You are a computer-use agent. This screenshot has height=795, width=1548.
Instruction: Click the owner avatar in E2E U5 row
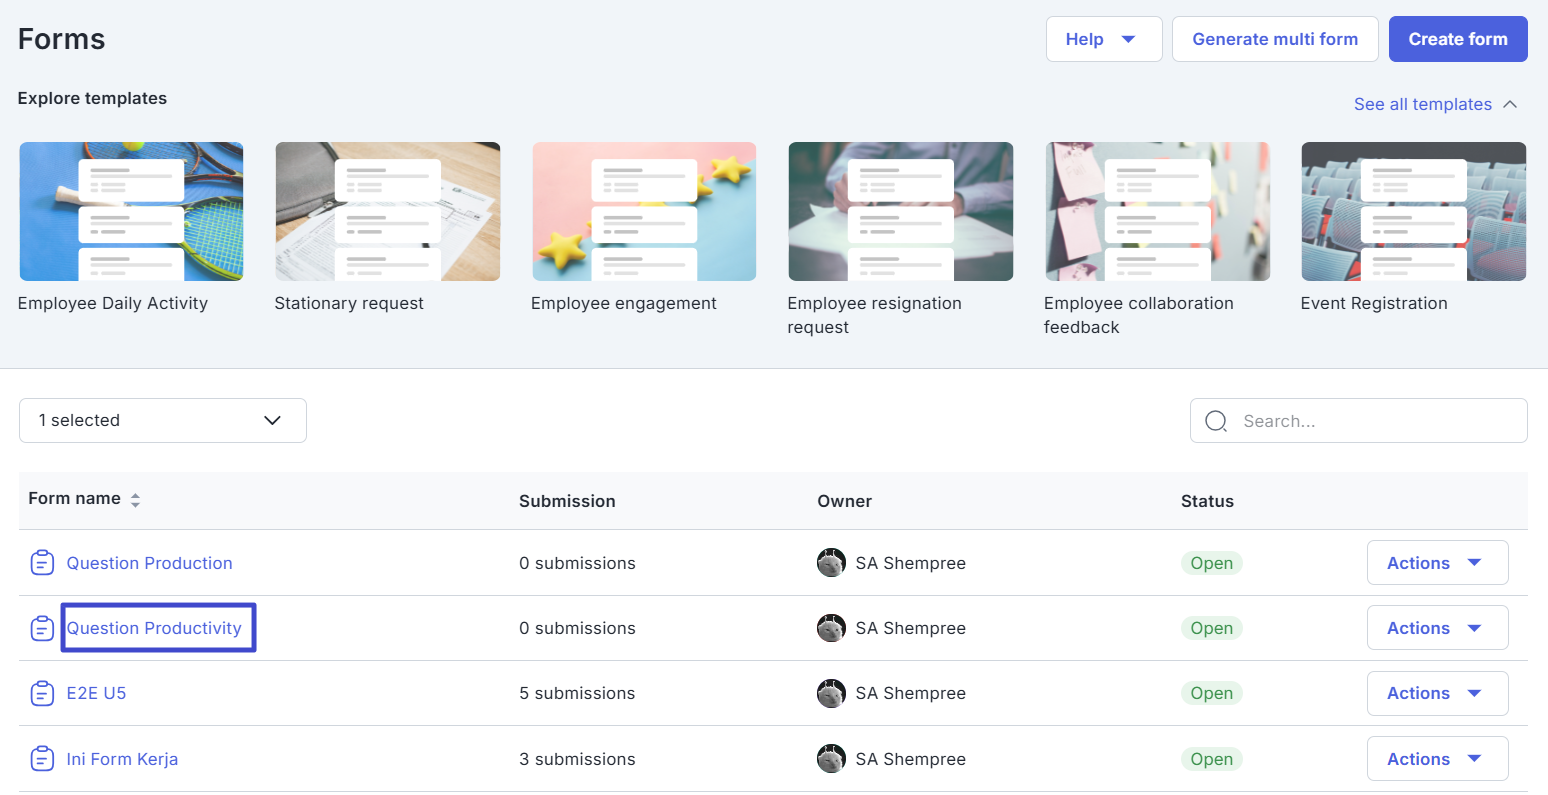coord(831,693)
